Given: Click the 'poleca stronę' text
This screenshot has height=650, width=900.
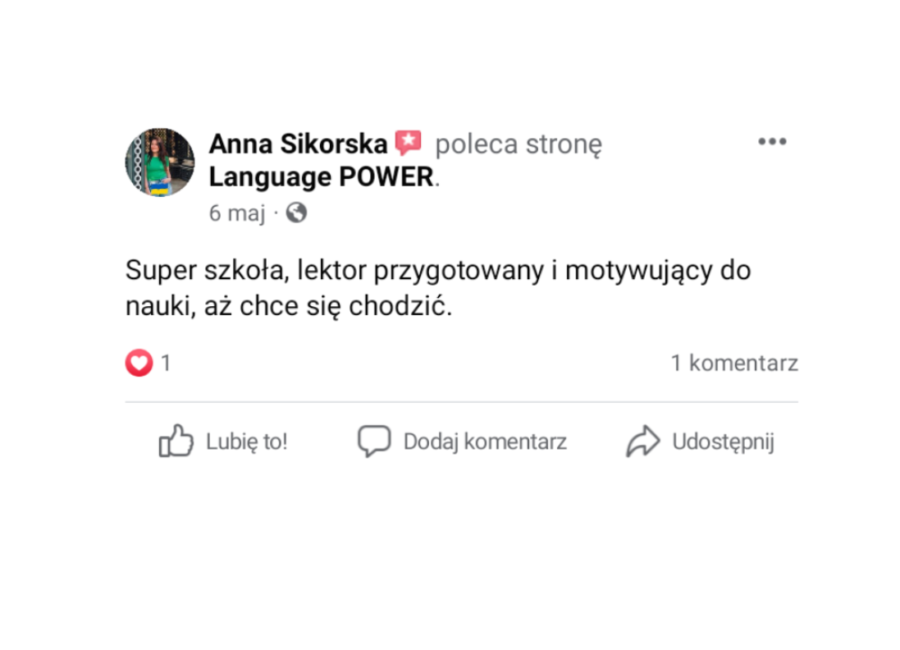Looking at the screenshot, I should click(x=518, y=145).
